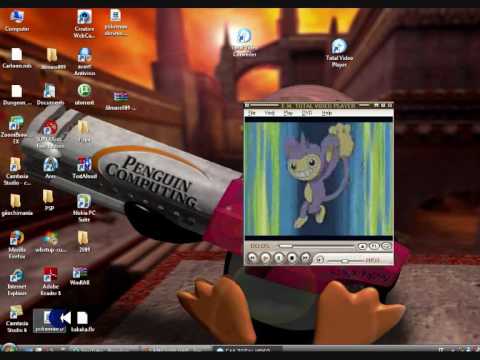Image resolution: width=480 pixels, height=360 pixels.
Task: Open the DVD menu in Total Video Player
Action: (307, 113)
